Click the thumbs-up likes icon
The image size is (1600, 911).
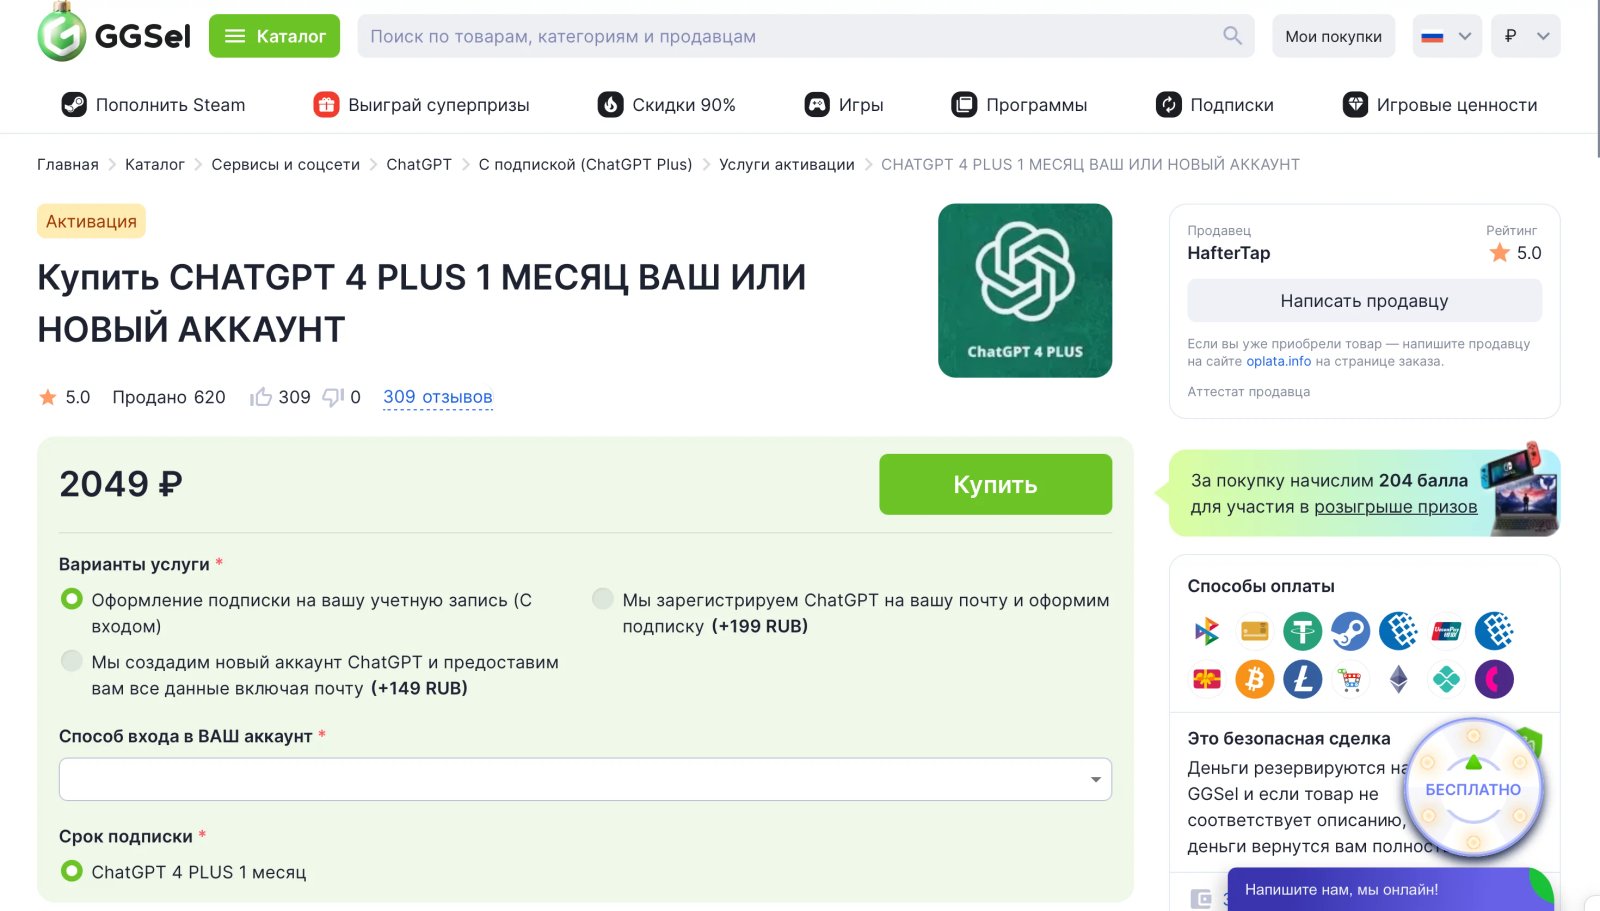tap(261, 397)
